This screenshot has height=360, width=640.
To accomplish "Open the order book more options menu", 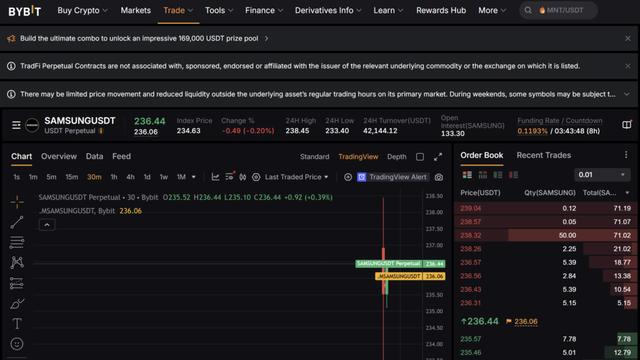I will tap(626, 155).
